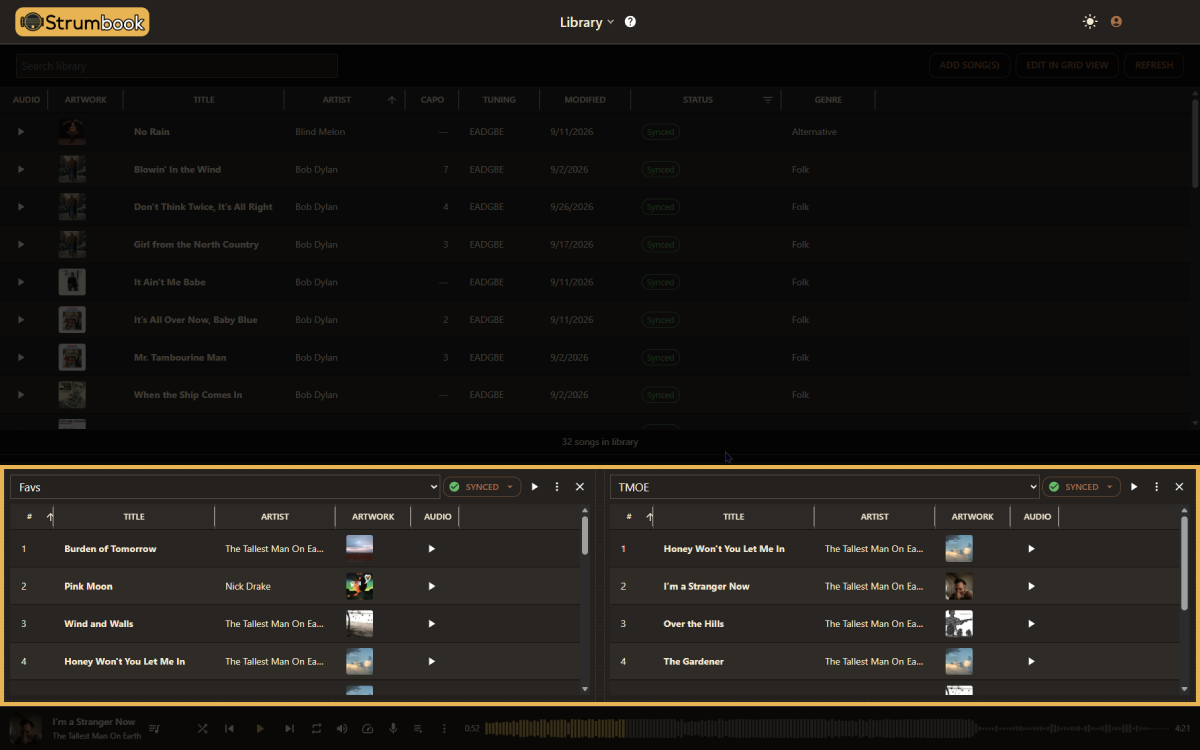Viewport: 1200px width, 750px height.
Task: Click the Add Song(s) button
Action: pos(969,65)
